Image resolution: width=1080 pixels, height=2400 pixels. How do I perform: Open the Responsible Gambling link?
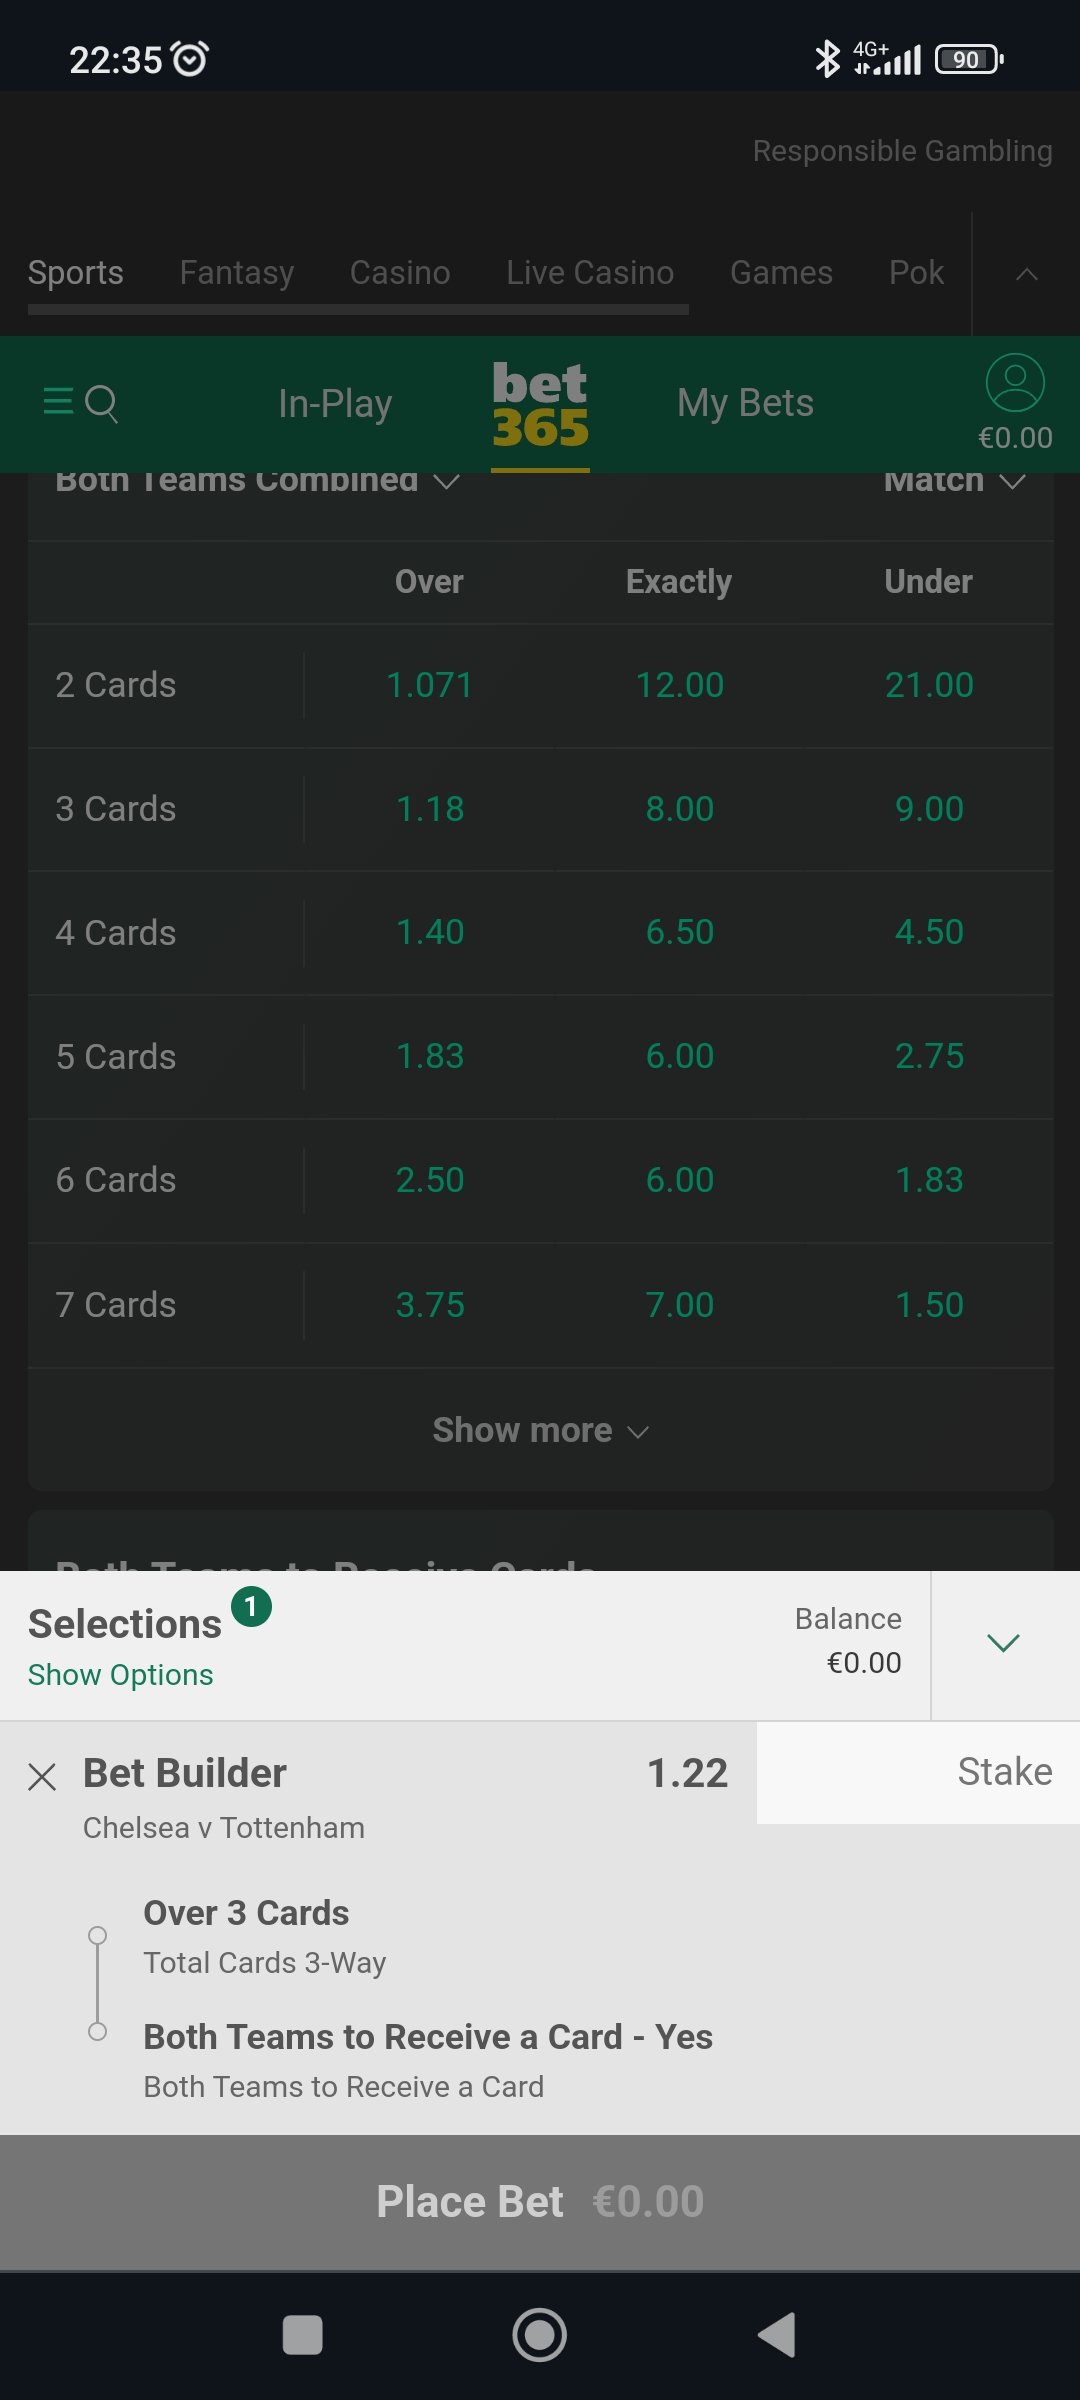click(x=902, y=151)
